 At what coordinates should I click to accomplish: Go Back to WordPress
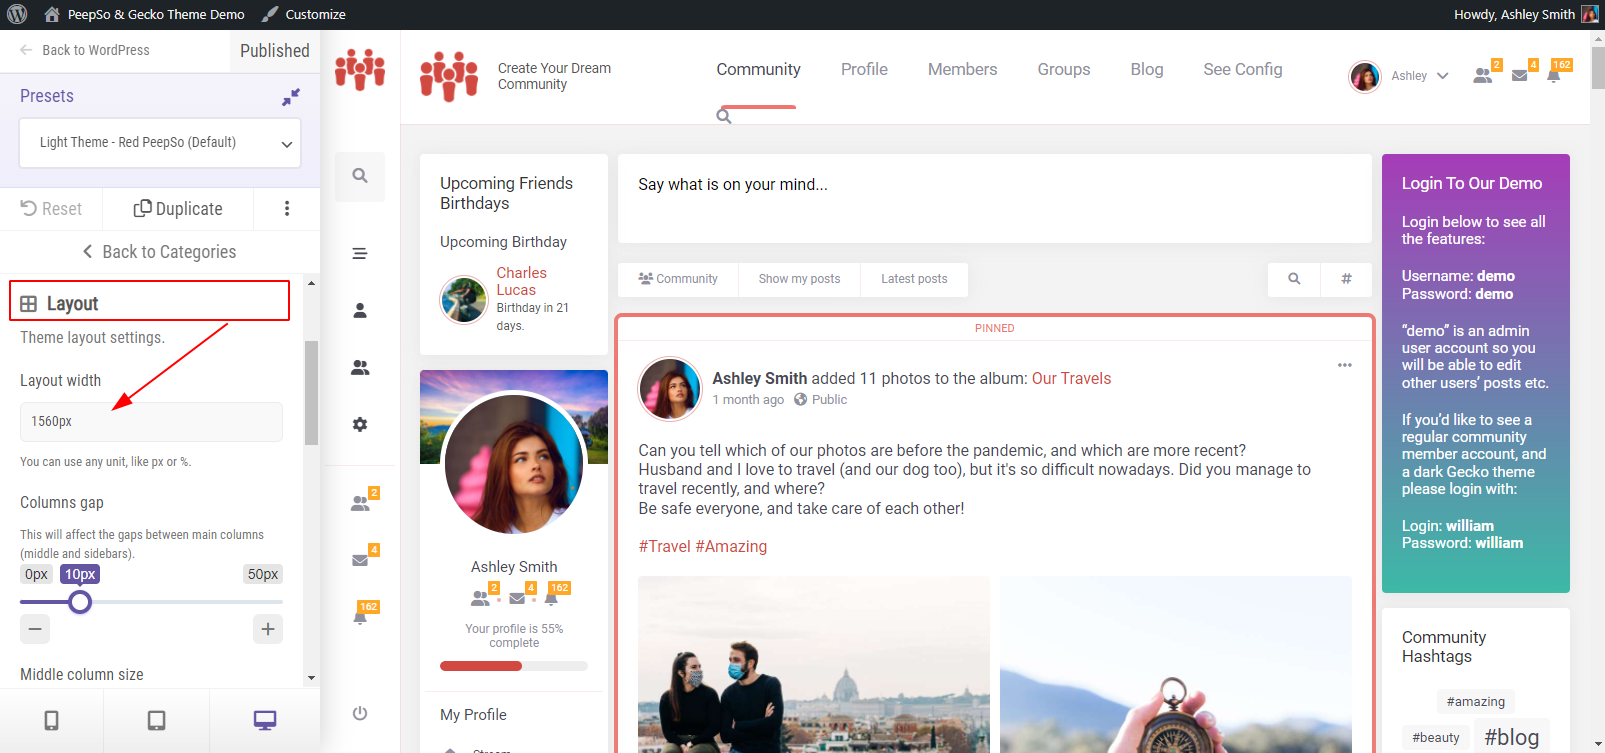click(x=85, y=50)
